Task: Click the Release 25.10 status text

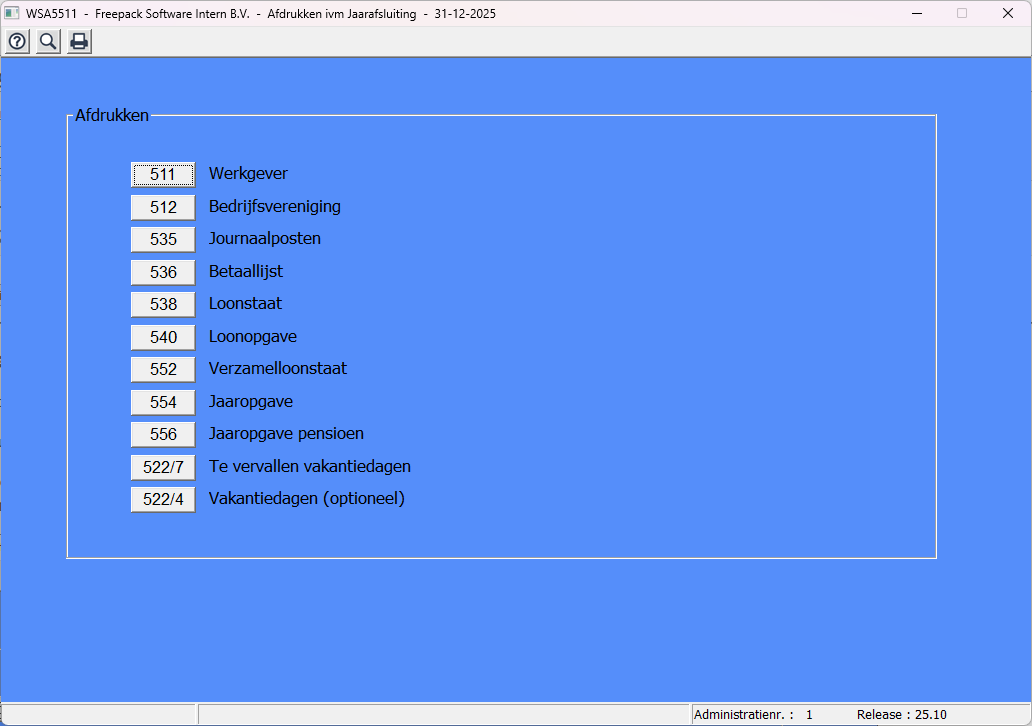Action: pos(901,715)
